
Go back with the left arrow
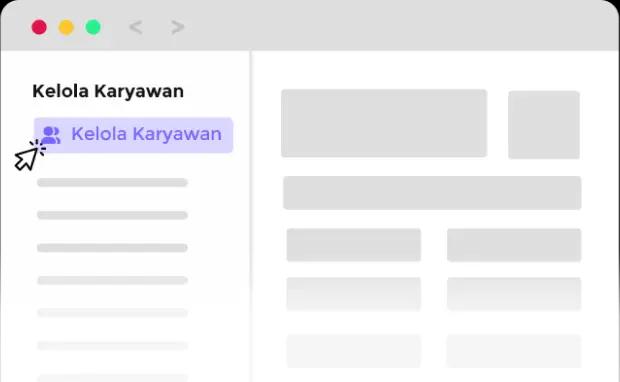[136, 27]
